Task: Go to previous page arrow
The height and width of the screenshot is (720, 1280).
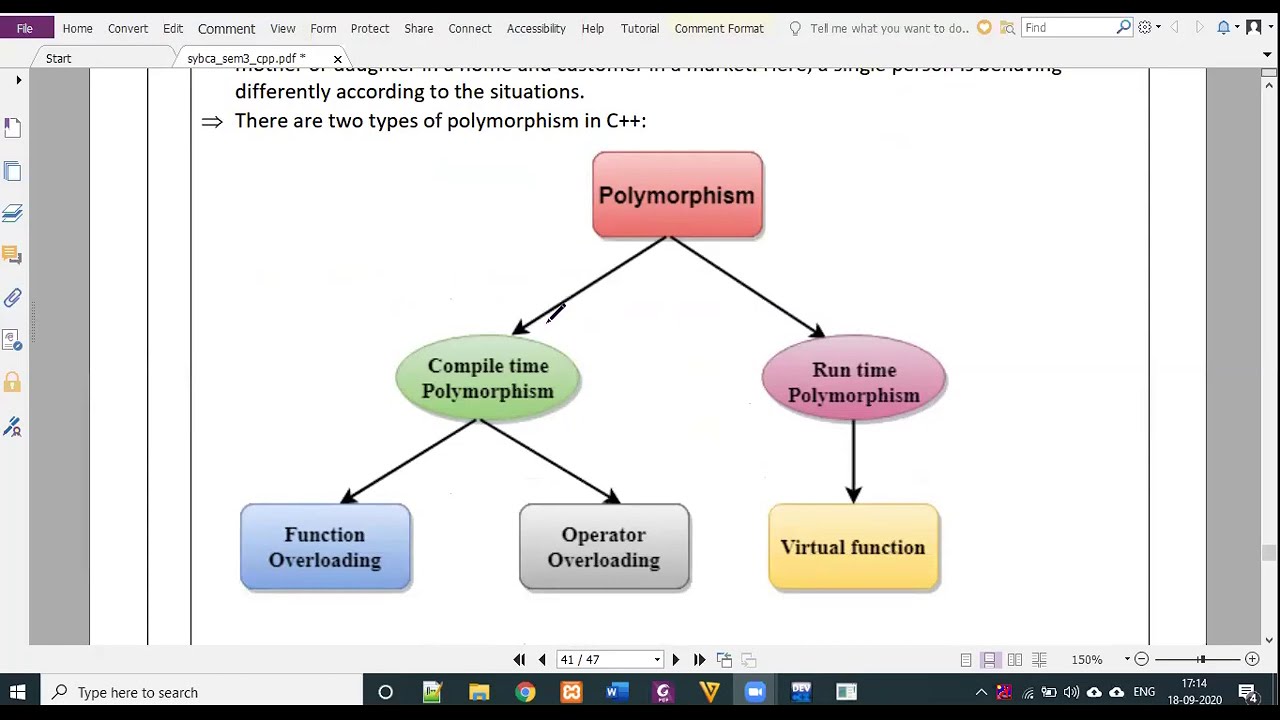Action: (542, 660)
